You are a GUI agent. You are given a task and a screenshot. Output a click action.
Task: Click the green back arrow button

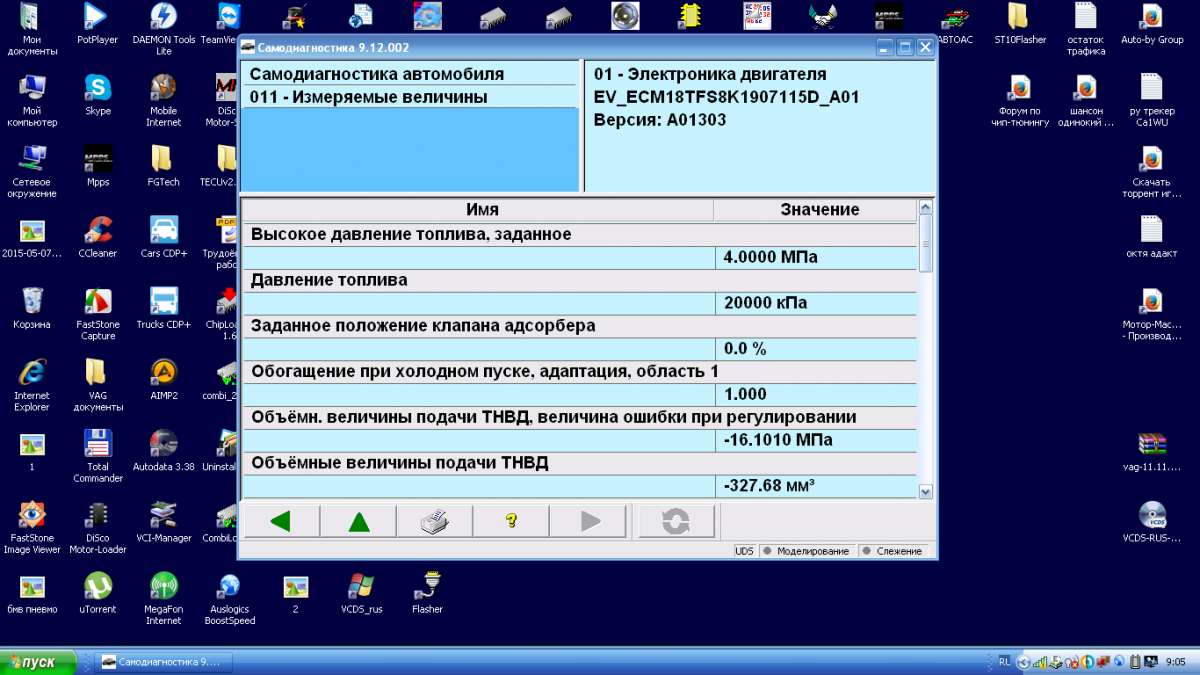pos(280,521)
